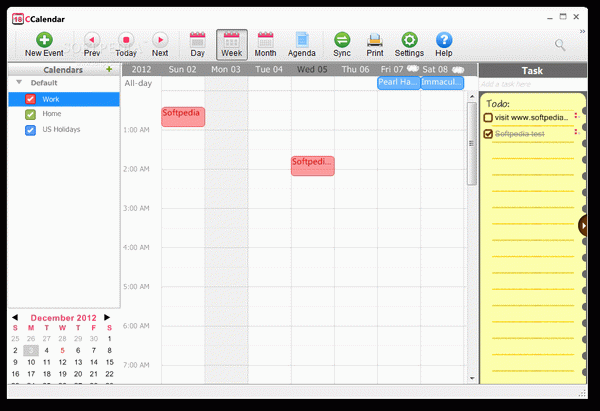This screenshot has height=411, width=600.
Task: Select December 5 in mini calendar
Action: [x=62, y=351]
